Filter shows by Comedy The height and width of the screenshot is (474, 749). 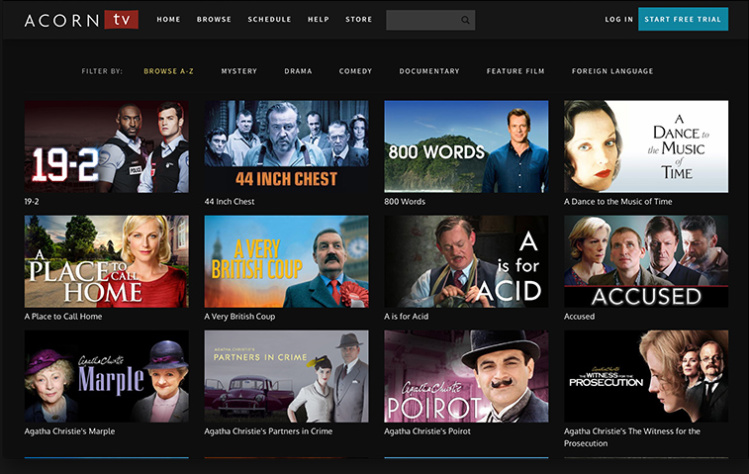point(355,71)
